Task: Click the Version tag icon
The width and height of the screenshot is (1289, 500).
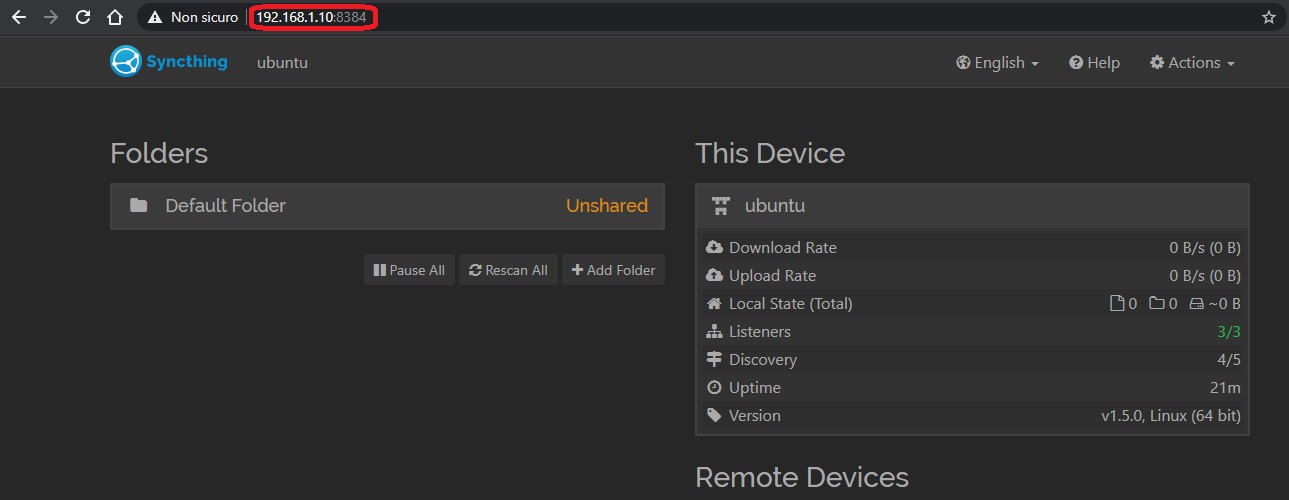Action: click(714, 415)
